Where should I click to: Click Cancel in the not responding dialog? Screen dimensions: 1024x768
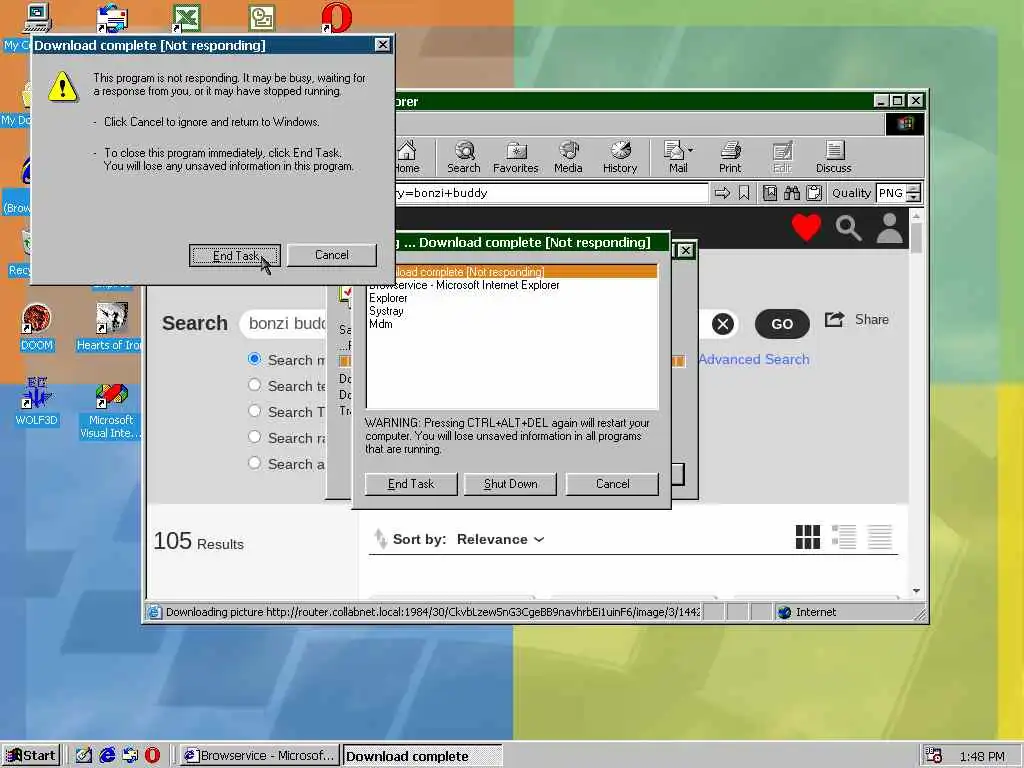coord(332,255)
